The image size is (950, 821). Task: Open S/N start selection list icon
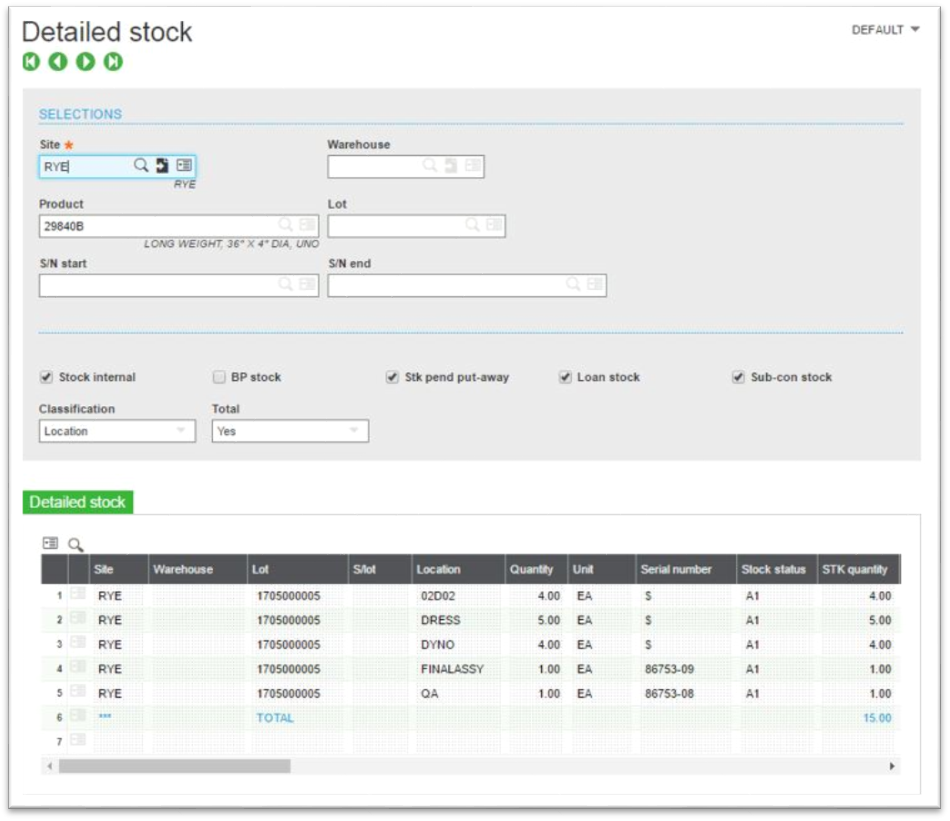point(308,284)
